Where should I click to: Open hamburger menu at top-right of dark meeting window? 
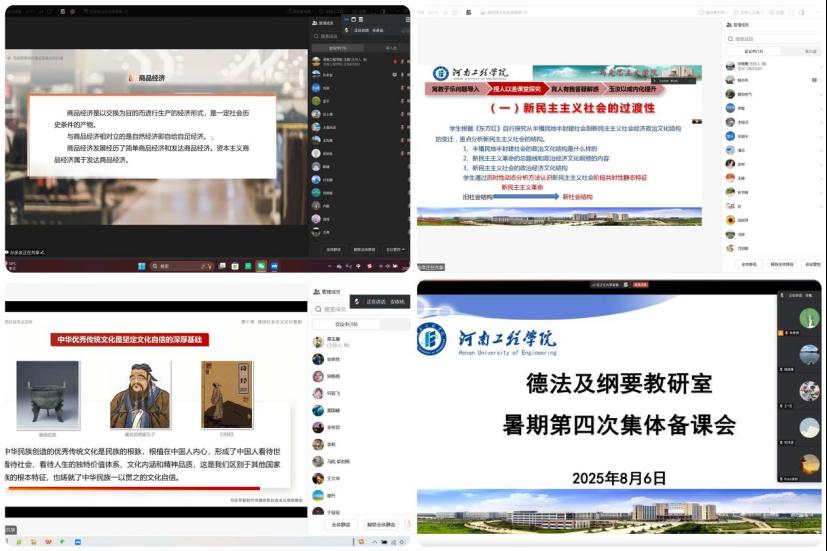pos(407,20)
